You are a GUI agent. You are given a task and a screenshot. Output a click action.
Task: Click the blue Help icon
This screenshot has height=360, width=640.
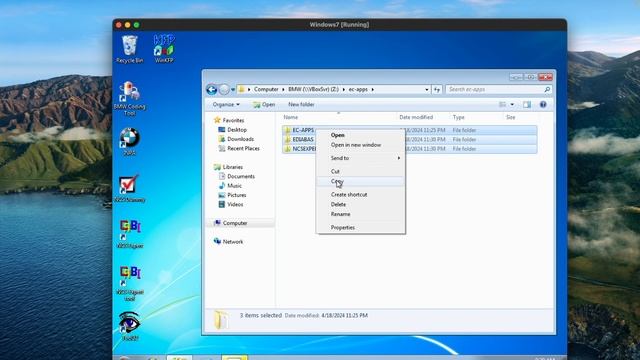(543, 104)
